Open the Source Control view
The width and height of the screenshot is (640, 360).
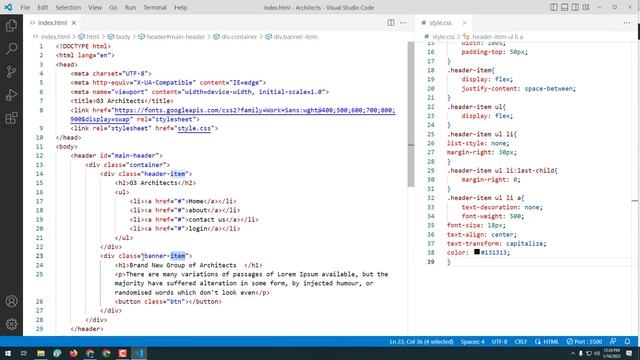point(11,72)
